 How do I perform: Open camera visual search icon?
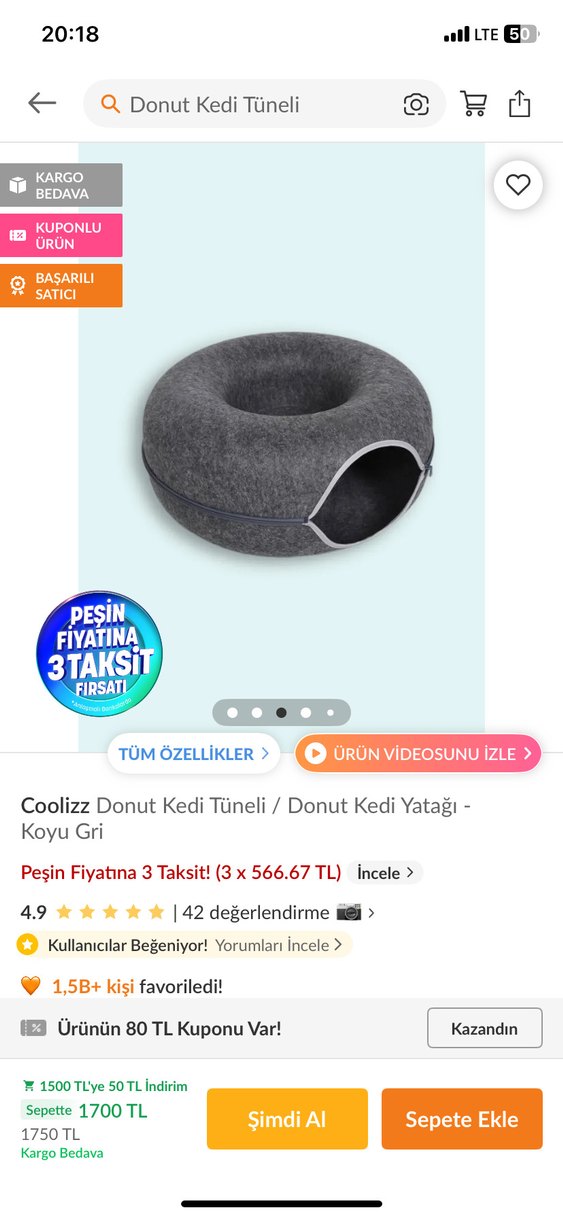point(416,104)
